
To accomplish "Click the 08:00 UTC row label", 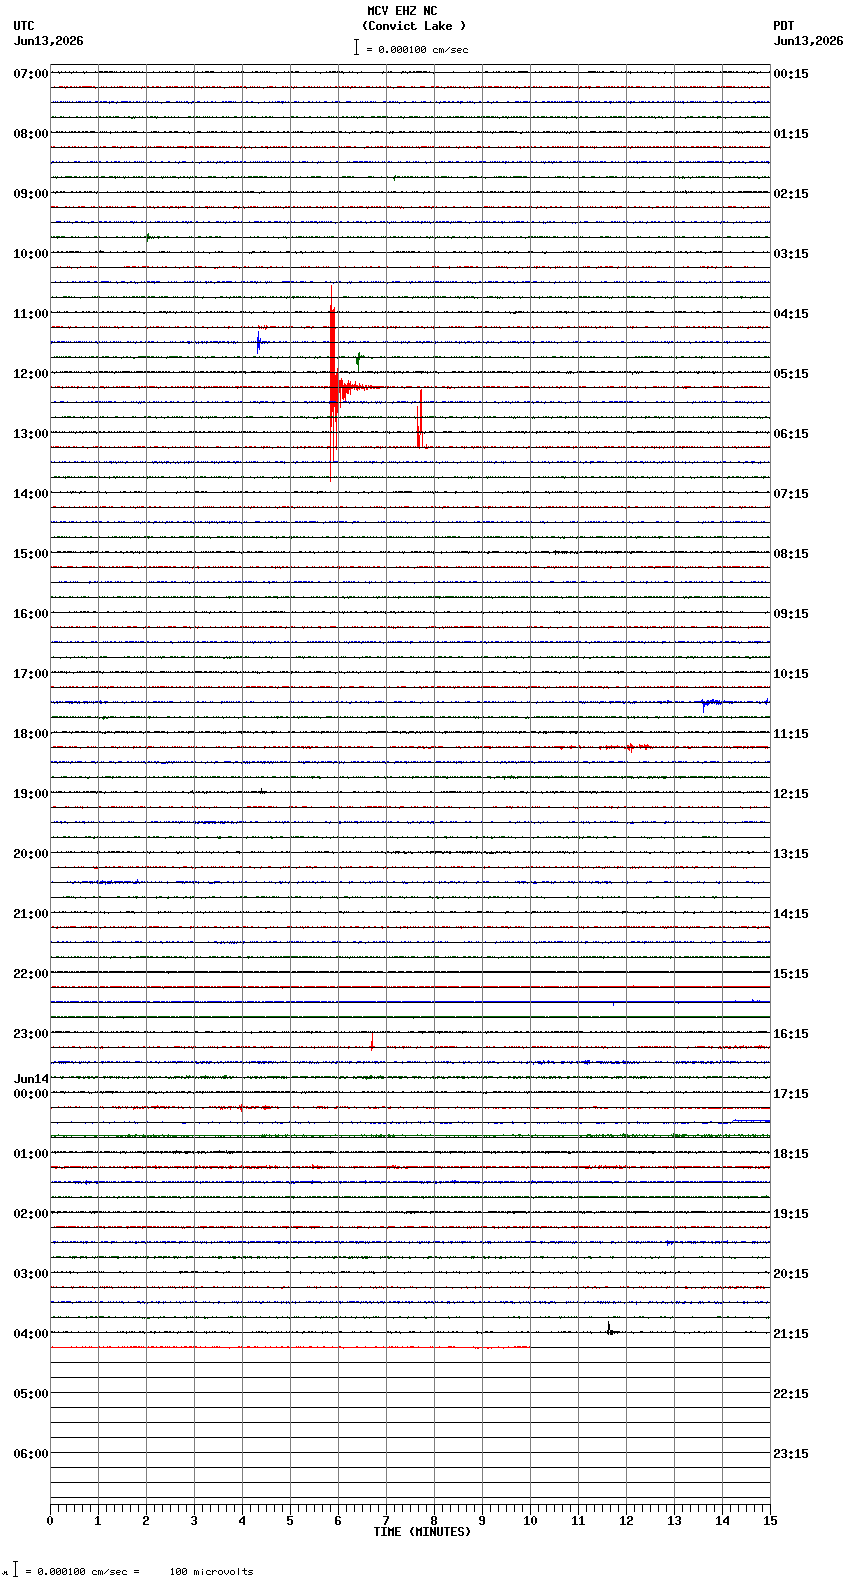I will (x=31, y=134).
